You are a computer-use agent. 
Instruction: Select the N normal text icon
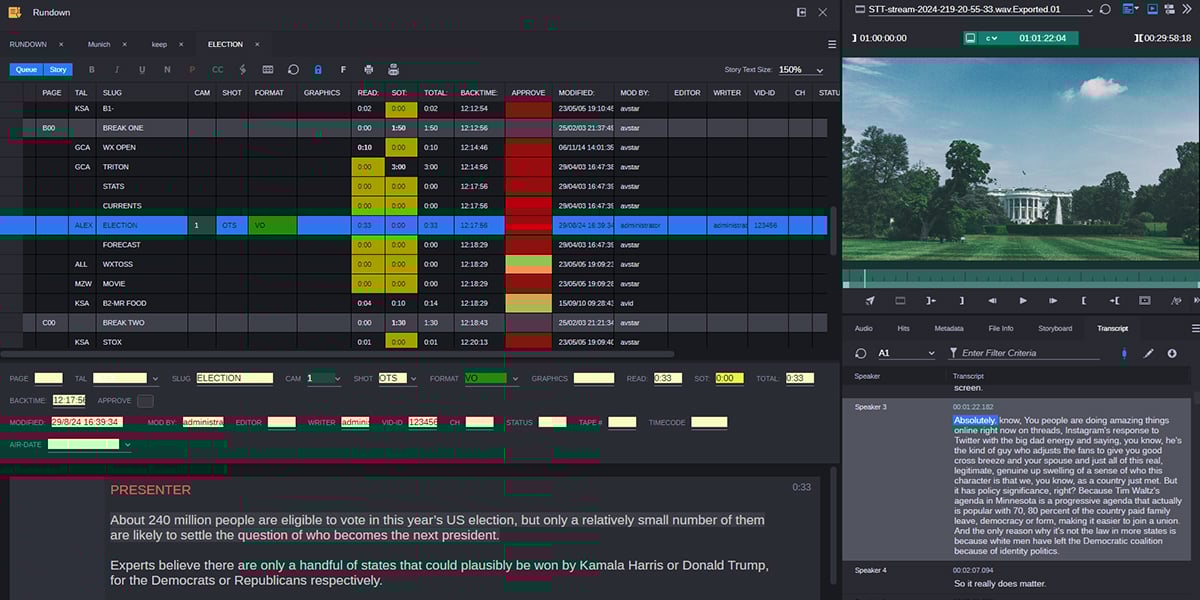tap(167, 70)
